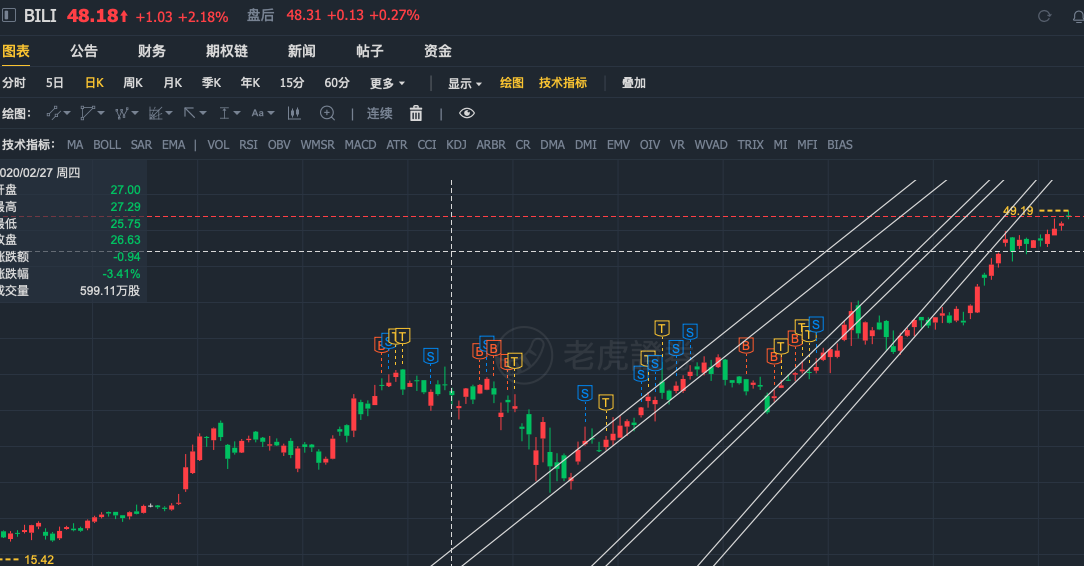The image size is (1084, 566).
Task: Enable the OIV indicator
Action: [x=650, y=145]
